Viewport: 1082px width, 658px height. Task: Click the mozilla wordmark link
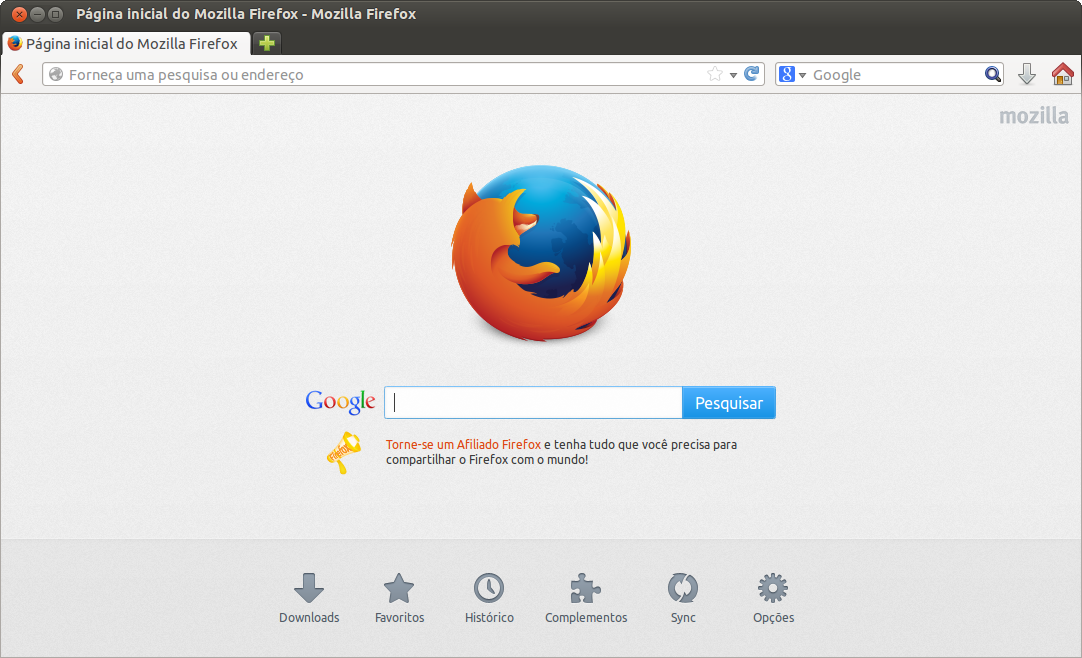click(x=1034, y=116)
